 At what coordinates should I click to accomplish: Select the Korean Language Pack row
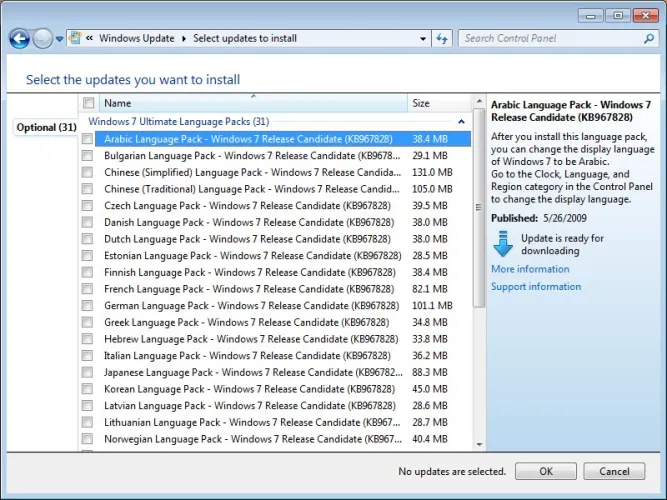[x=283, y=389]
